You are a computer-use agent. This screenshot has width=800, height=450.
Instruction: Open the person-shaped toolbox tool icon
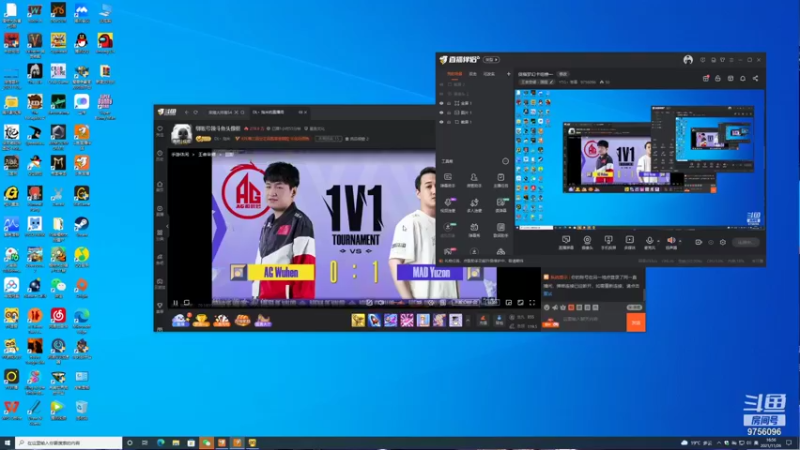coord(474,178)
